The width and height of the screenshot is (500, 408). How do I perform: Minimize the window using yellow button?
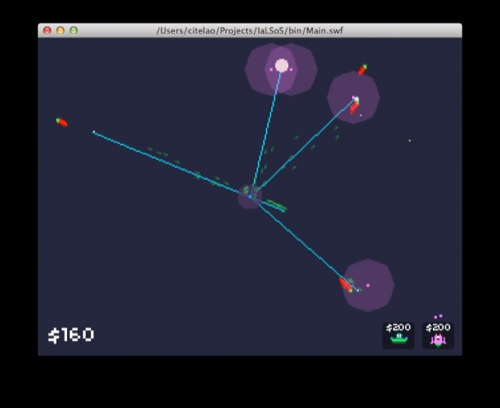point(60,31)
